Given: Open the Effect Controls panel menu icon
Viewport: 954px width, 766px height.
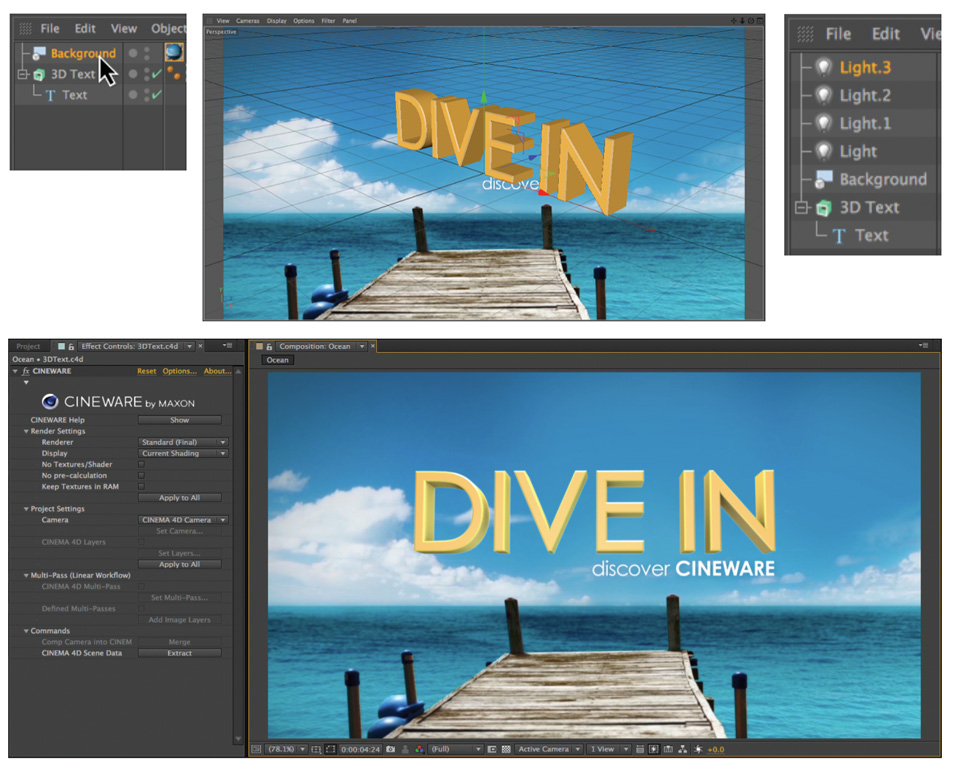Looking at the screenshot, I should [x=228, y=346].
